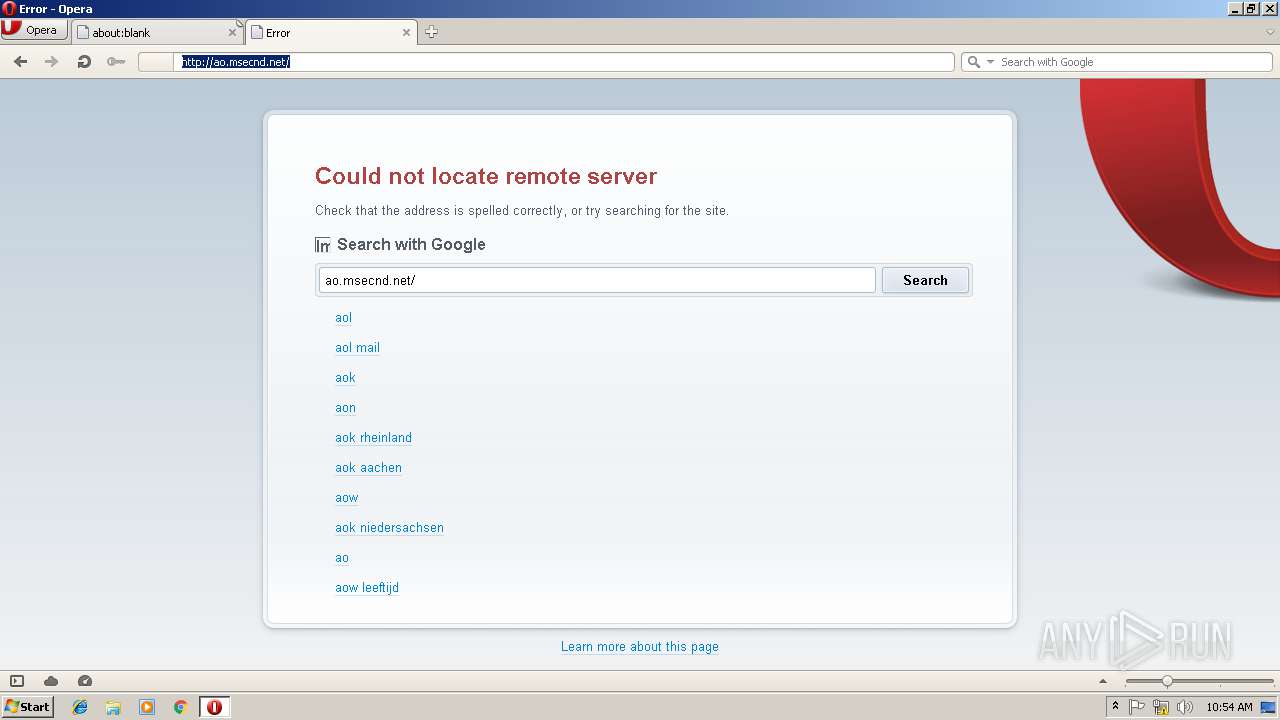1280x720 pixels.
Task: Click the 10:54 AM clock
Action: point(1229,707)
